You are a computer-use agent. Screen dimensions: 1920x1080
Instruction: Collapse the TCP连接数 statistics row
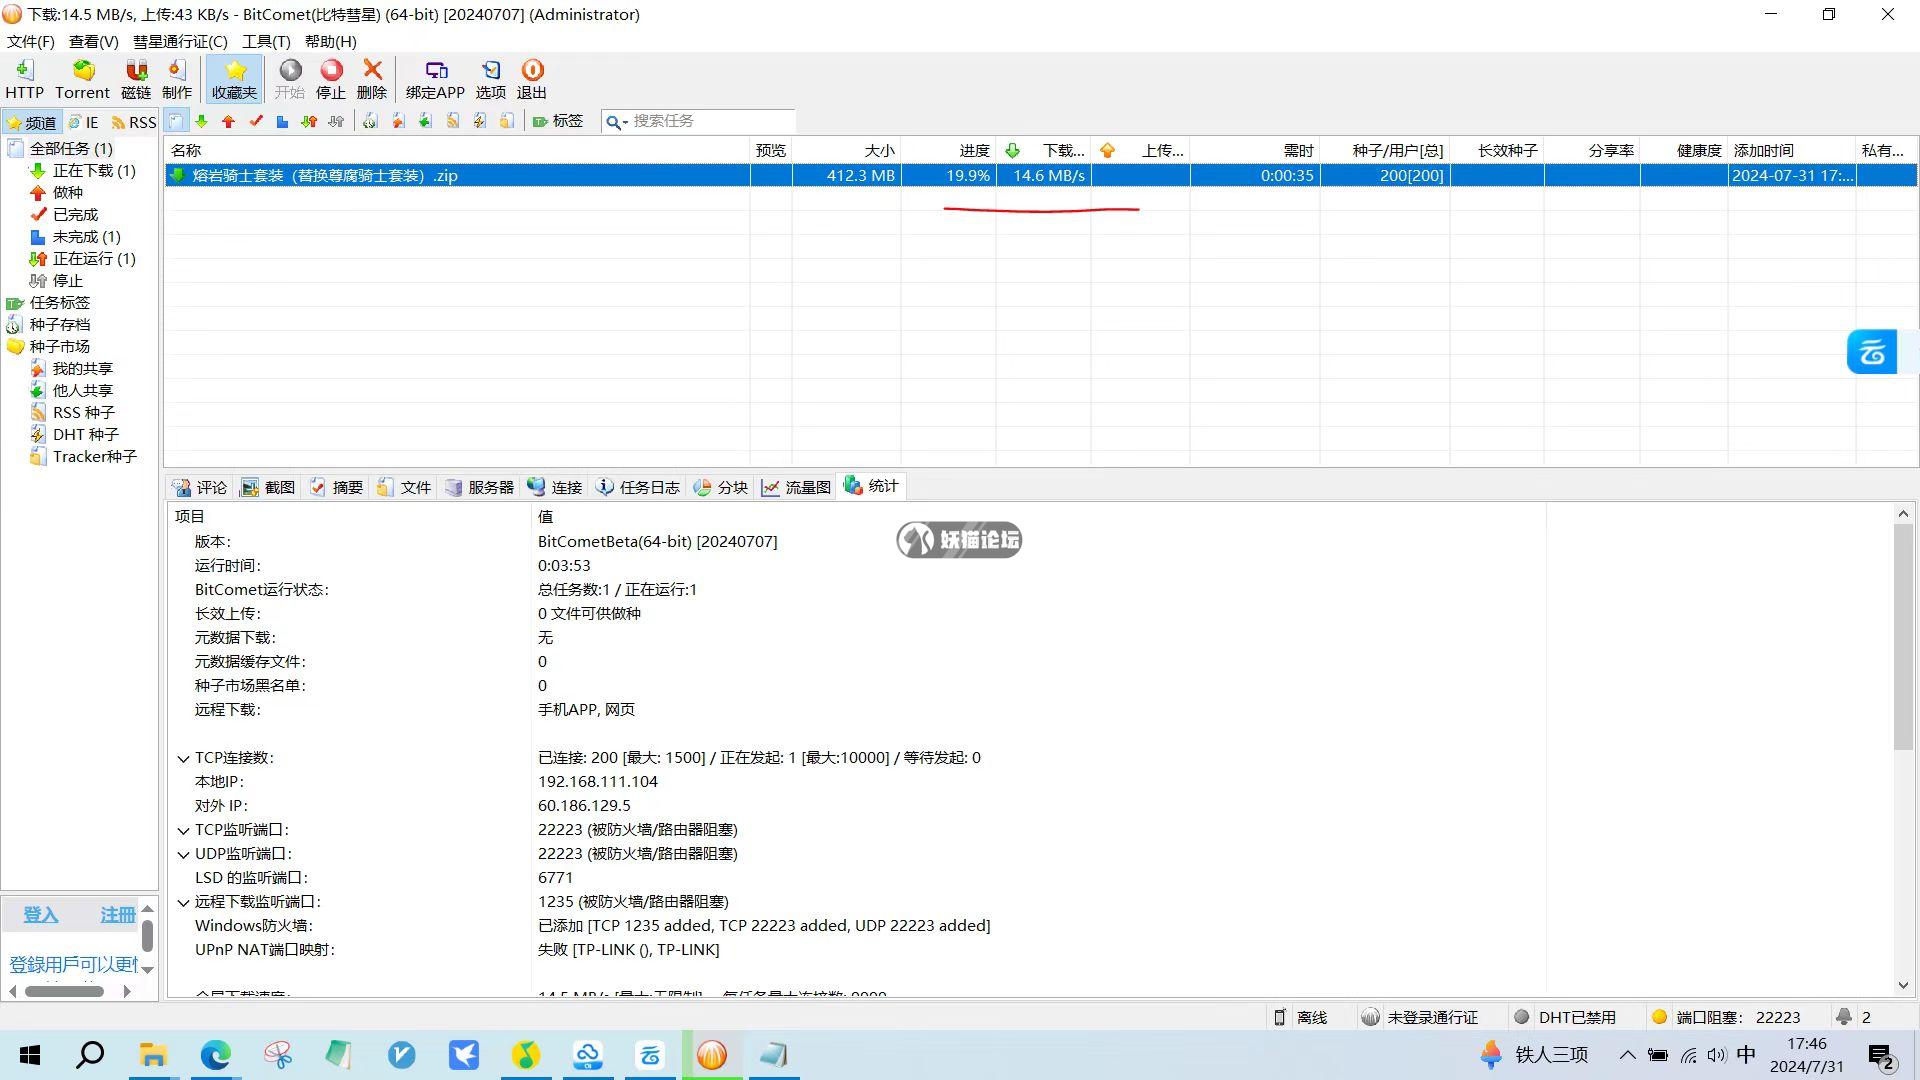coord(183,758)
